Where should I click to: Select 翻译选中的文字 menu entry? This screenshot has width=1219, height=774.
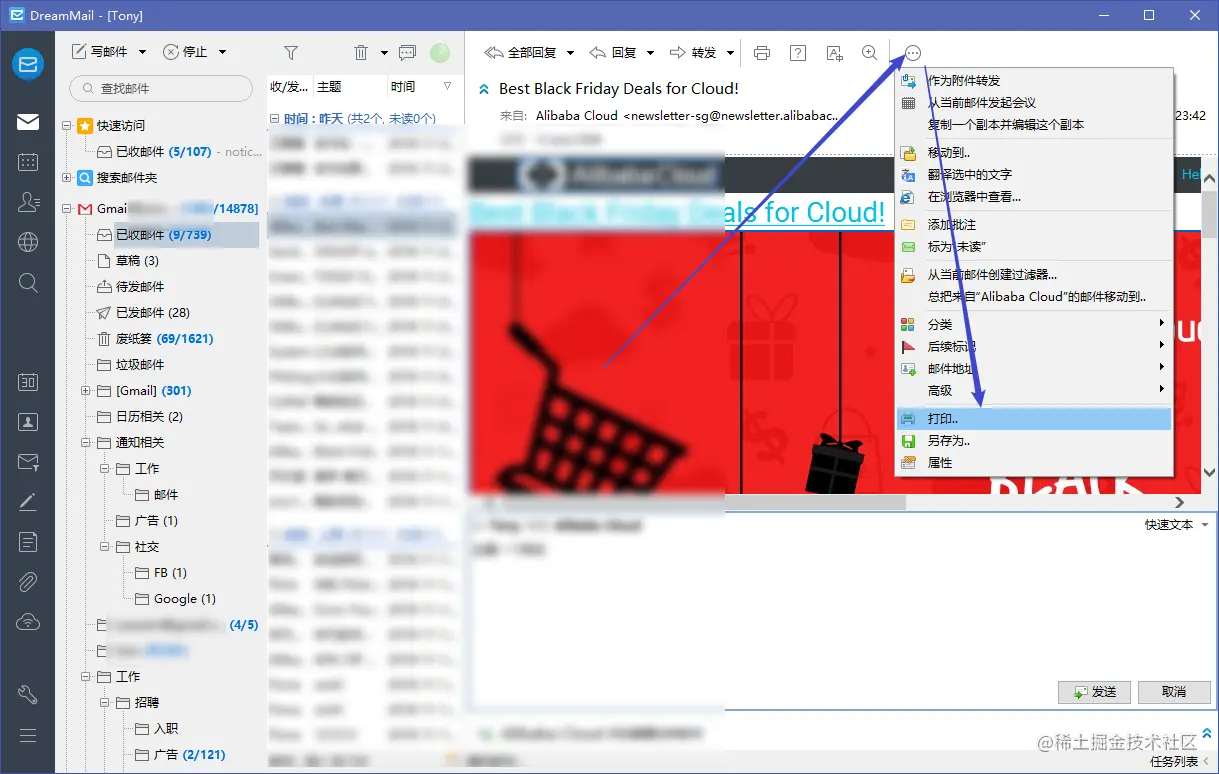click(1034, 175)
